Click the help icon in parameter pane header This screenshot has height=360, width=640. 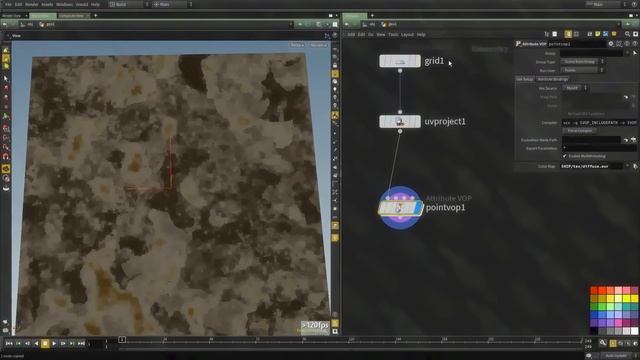point(635,44)
